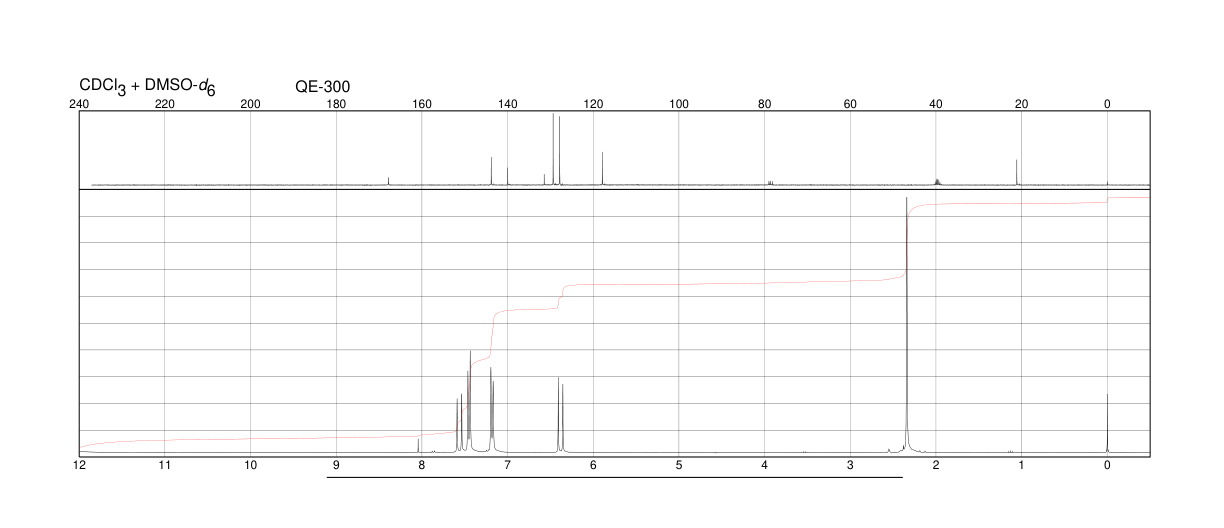Click the 2 ppm label on proton axis
The width and height of the screenshot is (1224, 528).
click(x=936, y=466)
